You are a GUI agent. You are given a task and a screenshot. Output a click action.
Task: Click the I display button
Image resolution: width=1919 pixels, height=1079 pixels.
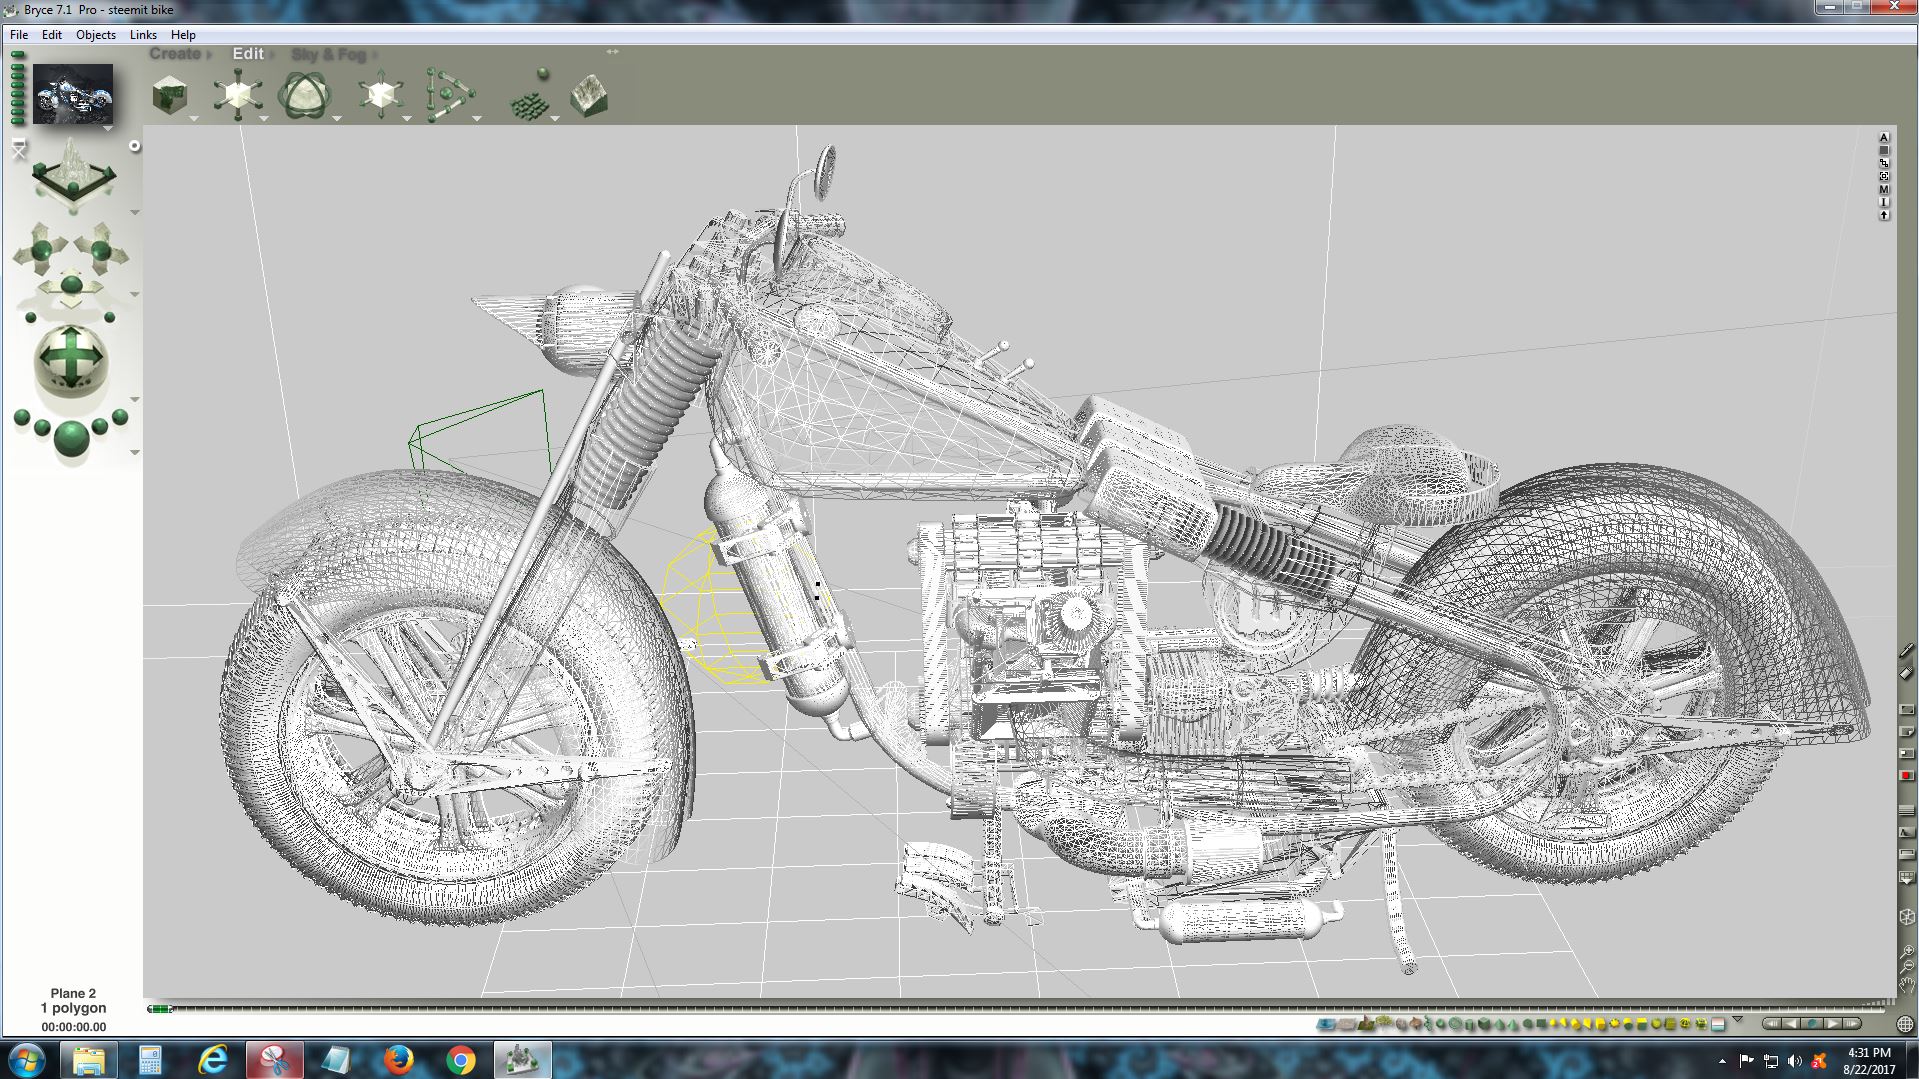click(1884, 202)
